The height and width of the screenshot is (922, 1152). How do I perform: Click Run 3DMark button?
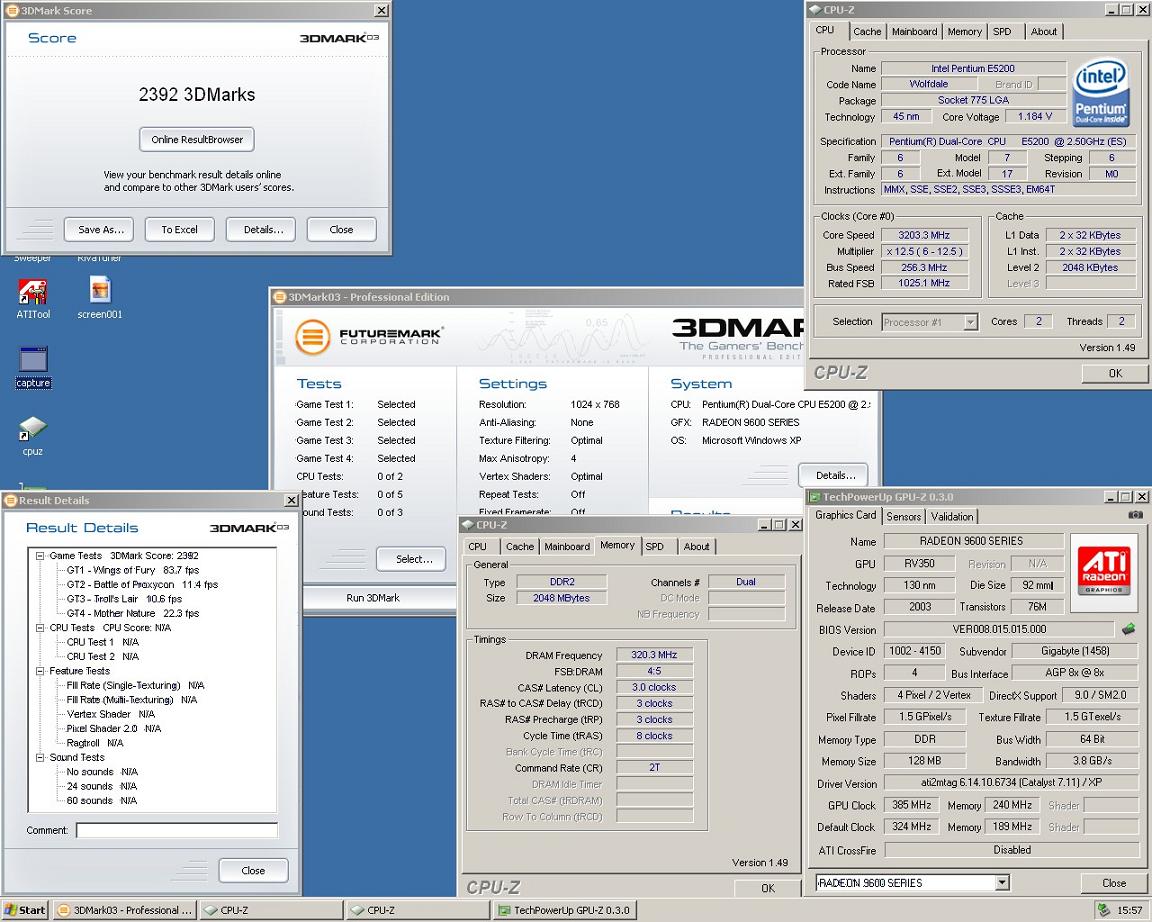(x=373, y=597)
